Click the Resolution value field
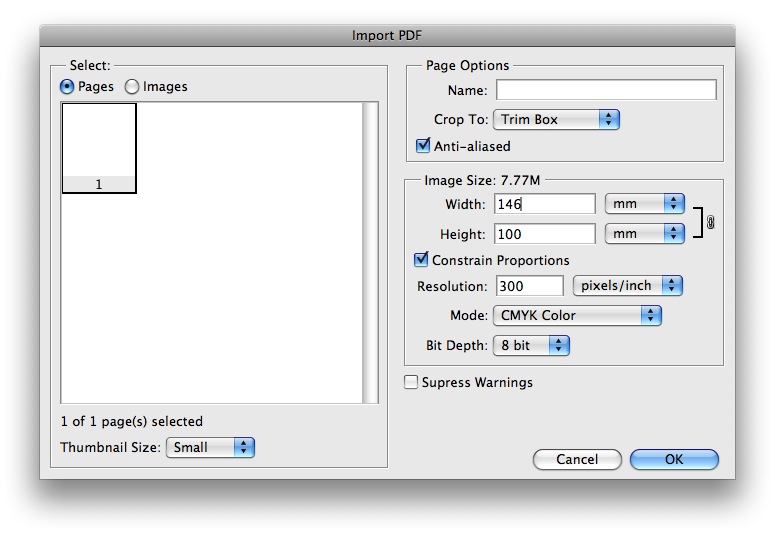The height and width of the screenshot is (534, 775). click(x=529, y=286)
